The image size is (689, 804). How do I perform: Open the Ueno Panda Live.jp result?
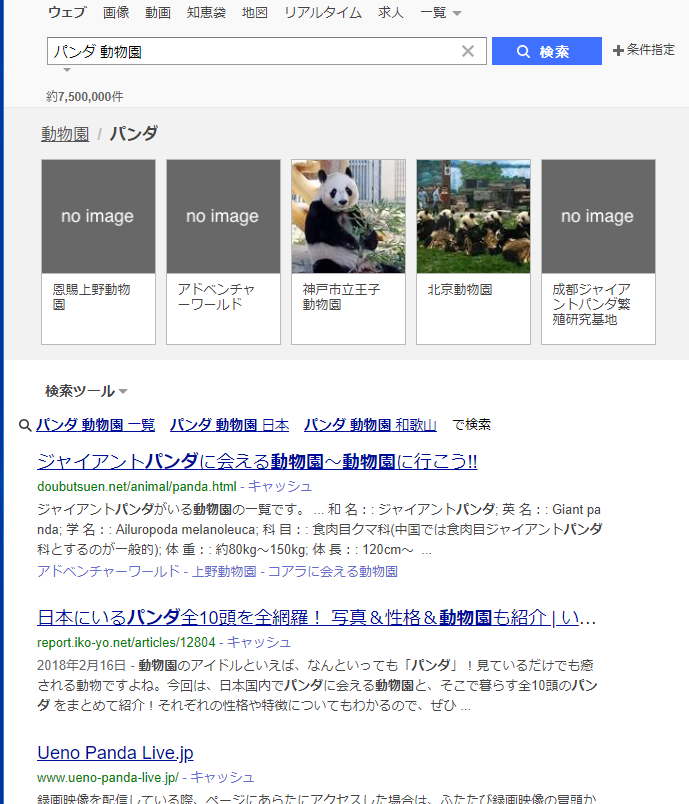click(115, 753)
